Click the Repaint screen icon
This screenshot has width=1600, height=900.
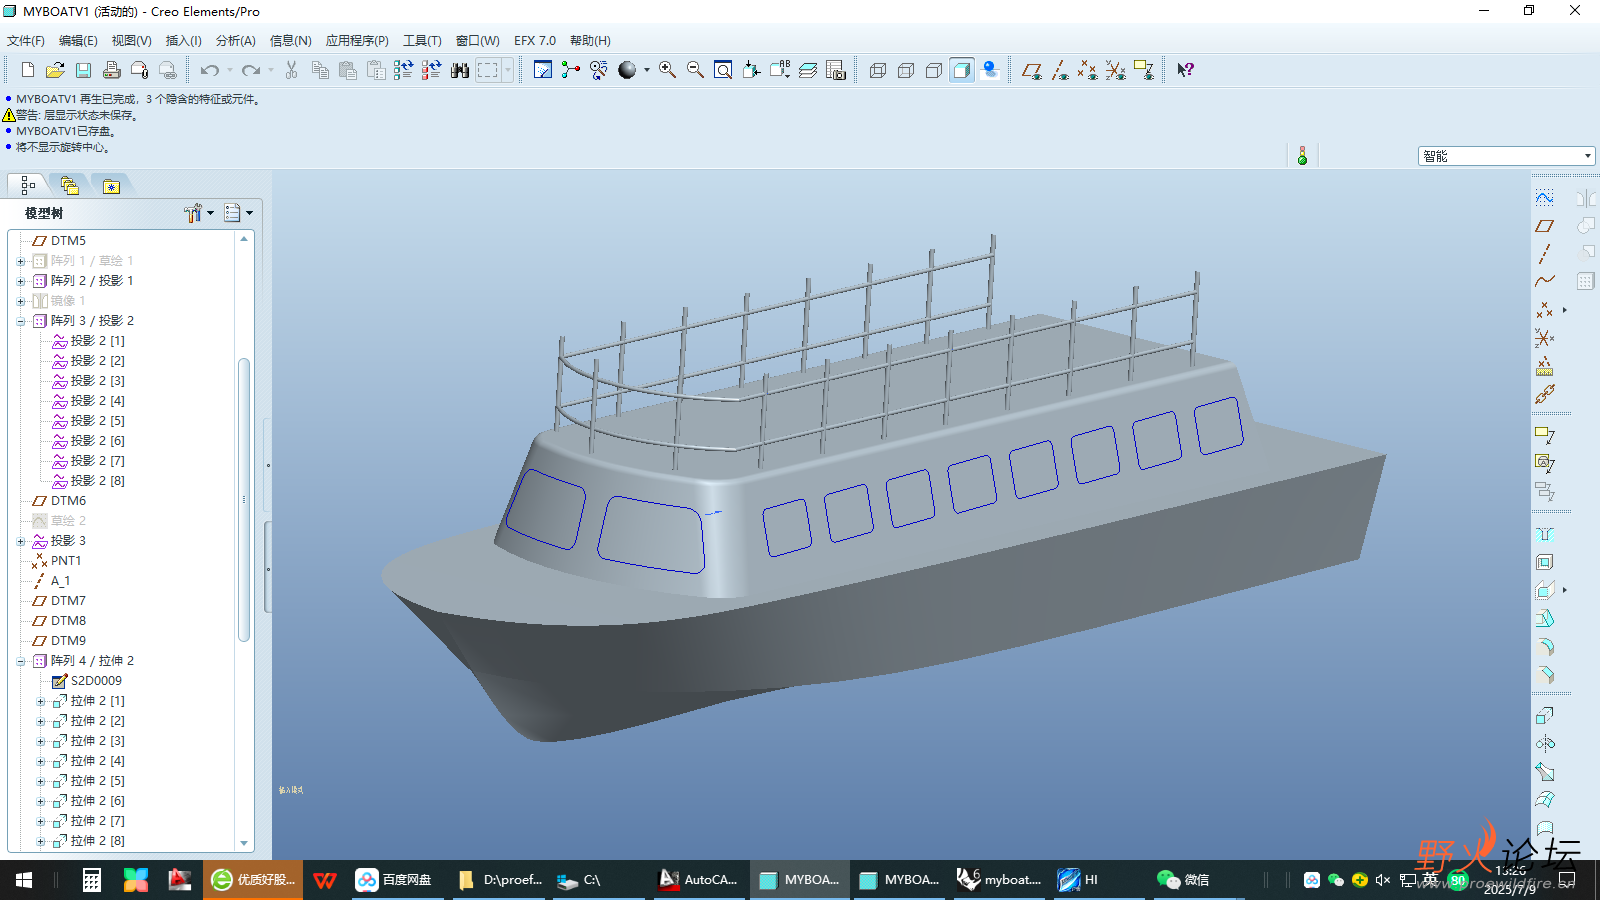tap(543, 70)
